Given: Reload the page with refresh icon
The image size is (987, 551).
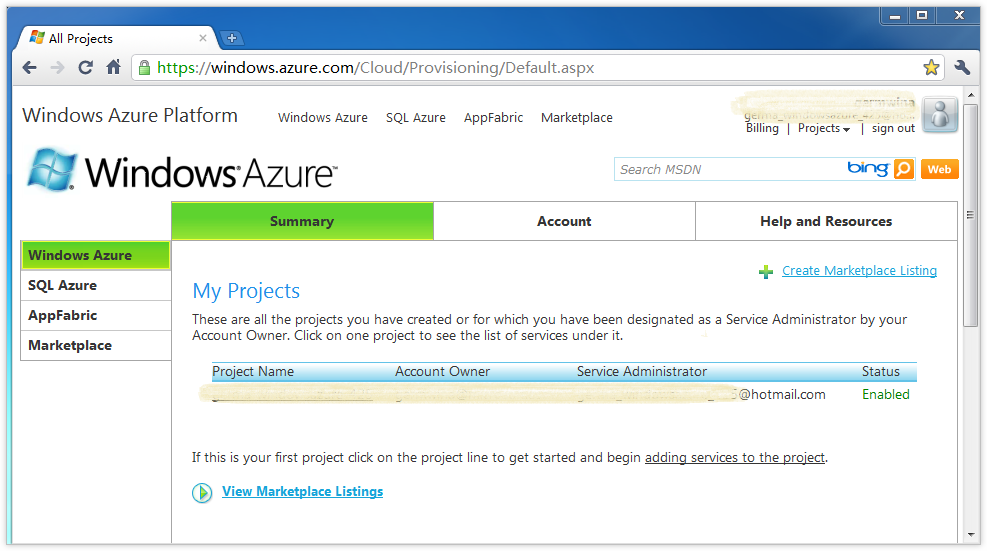Looking at the screenshot, I should pyautogui.click(x=86, y=68).
